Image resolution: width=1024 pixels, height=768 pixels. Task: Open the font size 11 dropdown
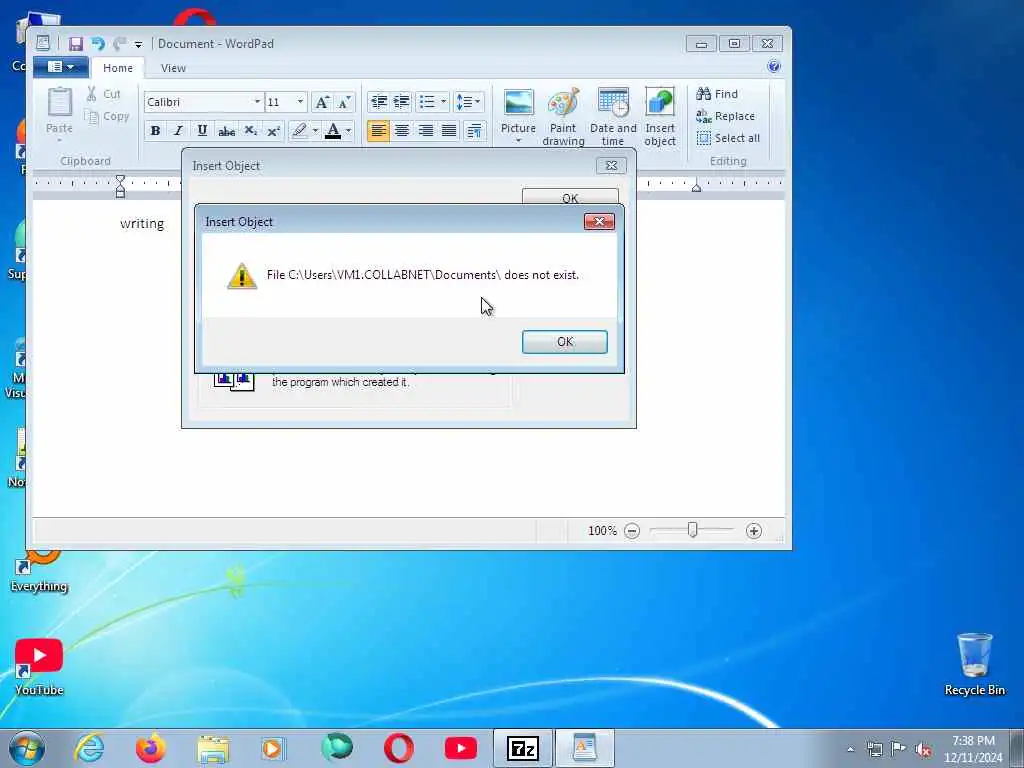click(x=300, y=102)
